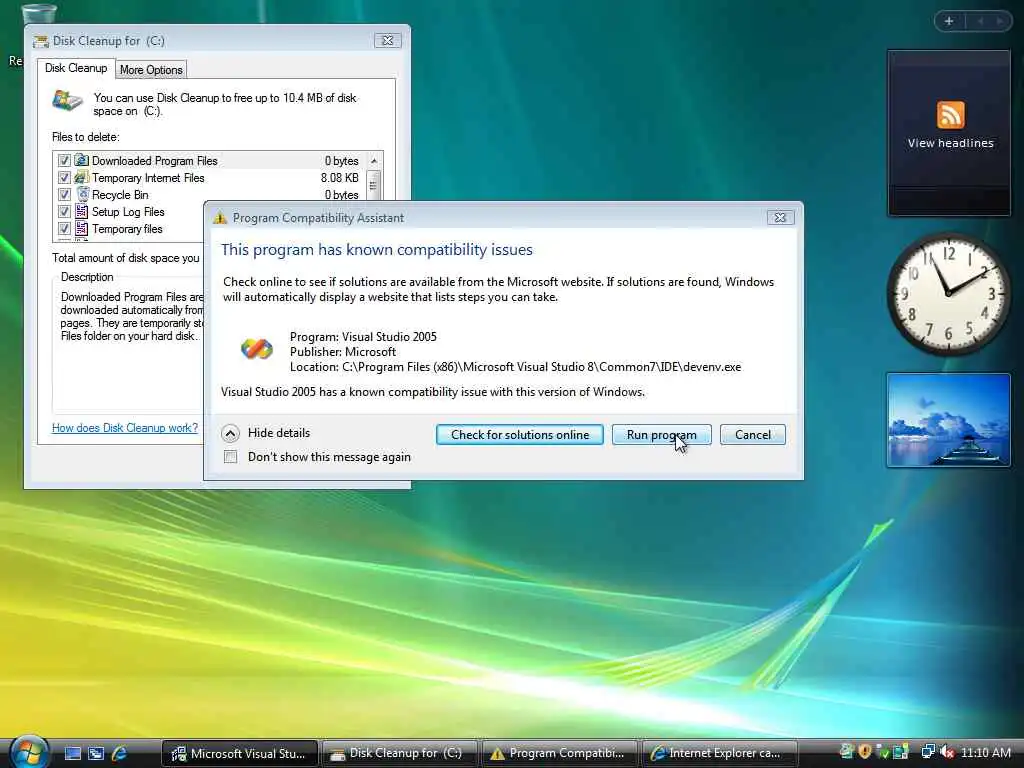Select the Setup Log Files row text
This screenshot has height=768, width=1024.
[x=128, y=212]
